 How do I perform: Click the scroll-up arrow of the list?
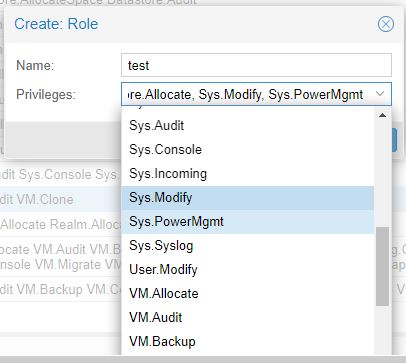click(x=382, y=115)
